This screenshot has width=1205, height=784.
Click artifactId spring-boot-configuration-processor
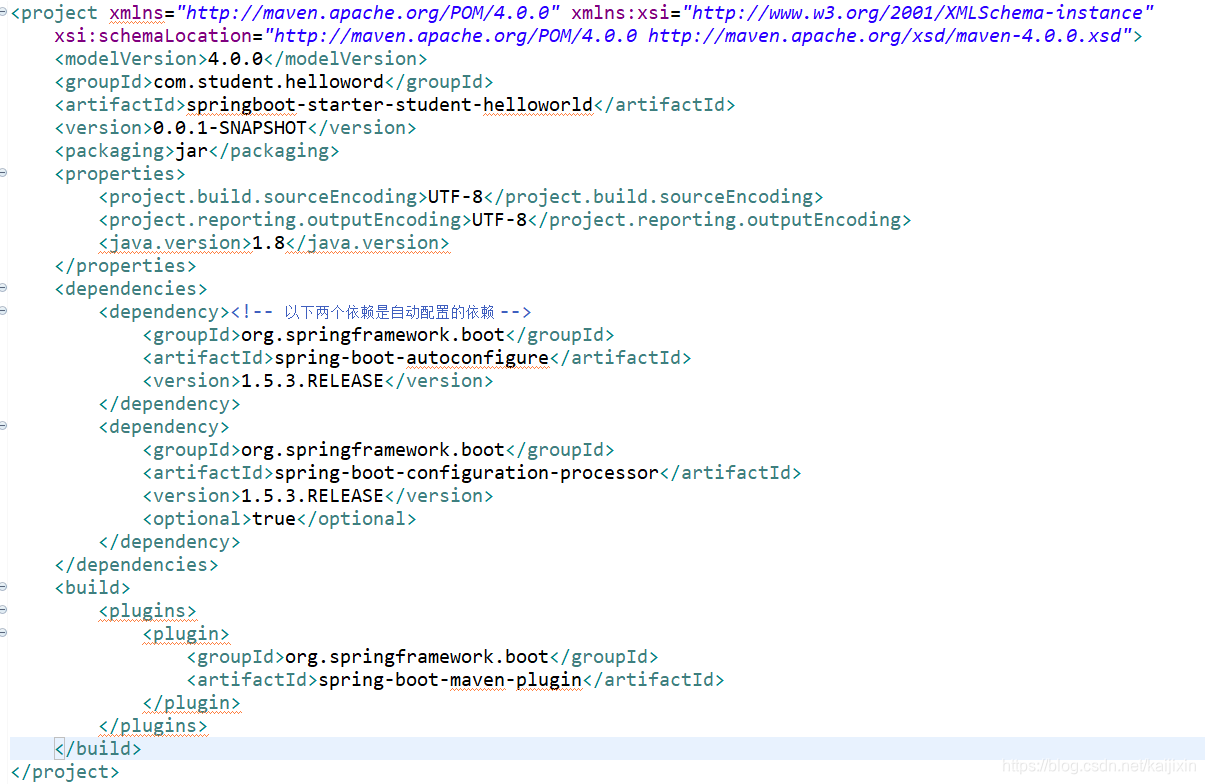[x=466, y=473]
